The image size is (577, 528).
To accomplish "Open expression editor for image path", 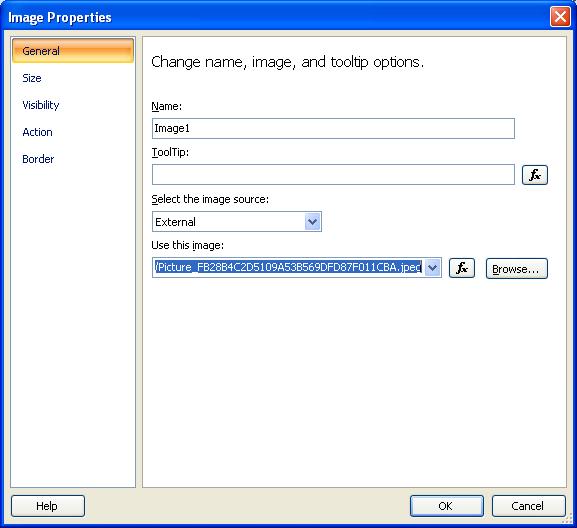I will (x=462, y=268).
